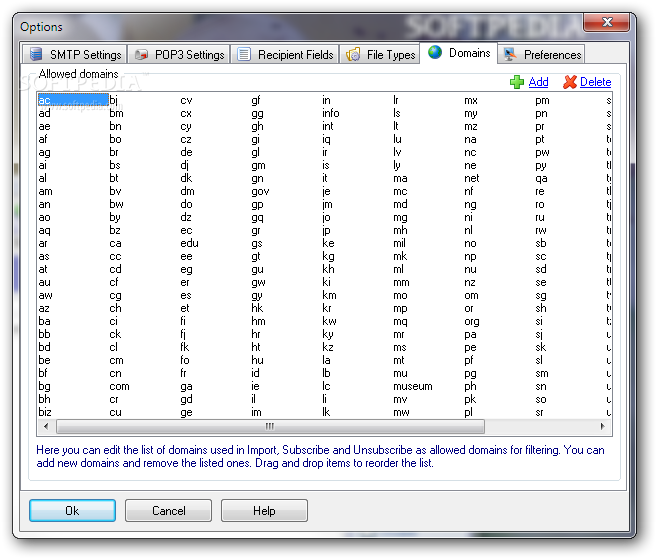
Task: Open the Preferences tab
Action: coord(541,54)
